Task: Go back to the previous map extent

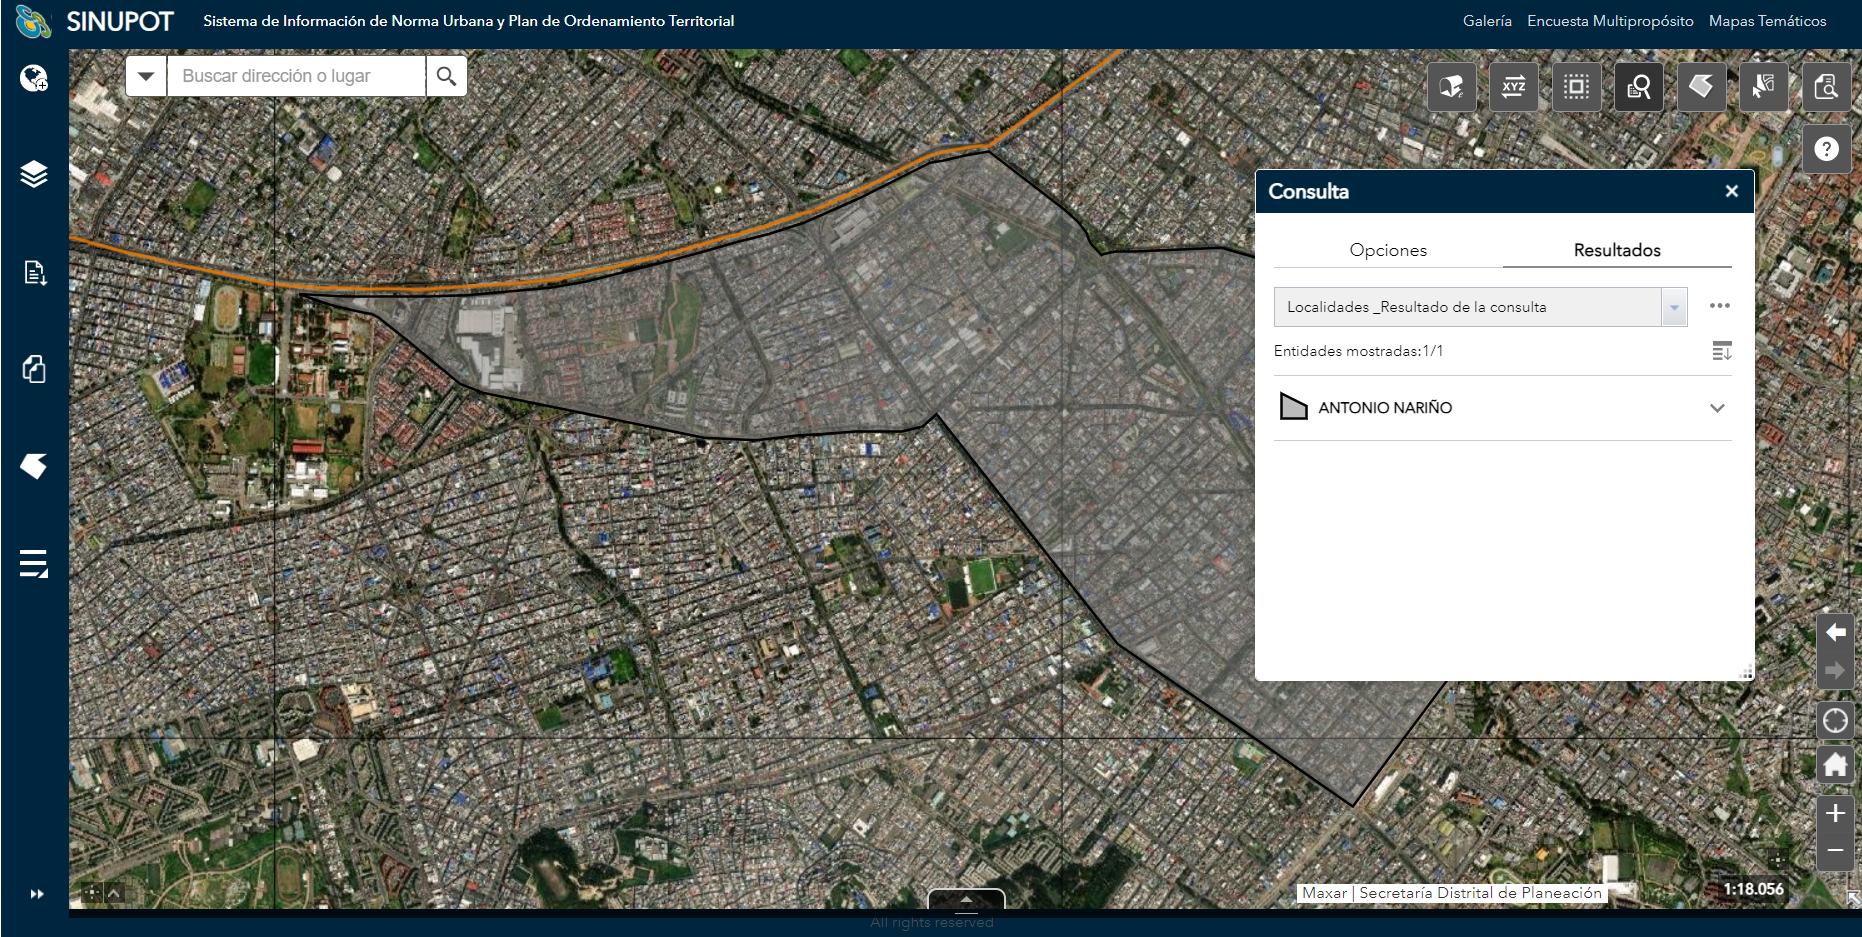Action: click(x=1835, y=632)
